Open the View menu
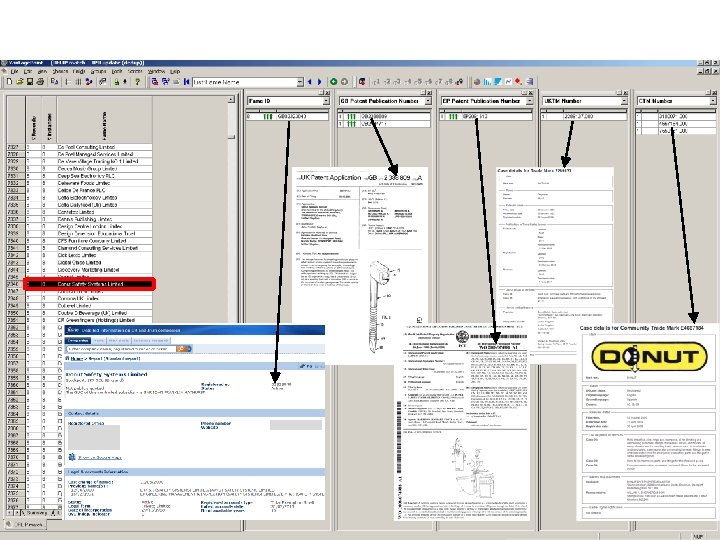 42,72
